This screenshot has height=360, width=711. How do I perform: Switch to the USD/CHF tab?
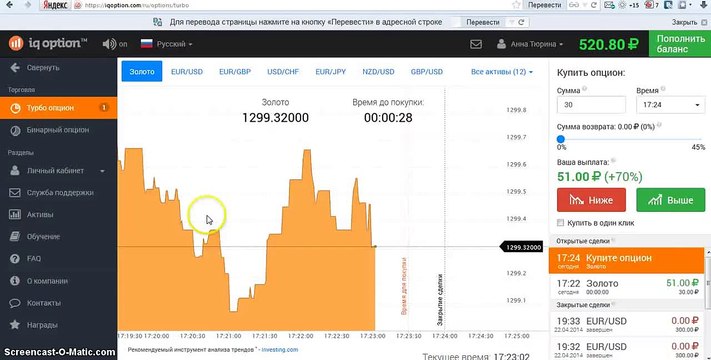pos(283,72)
